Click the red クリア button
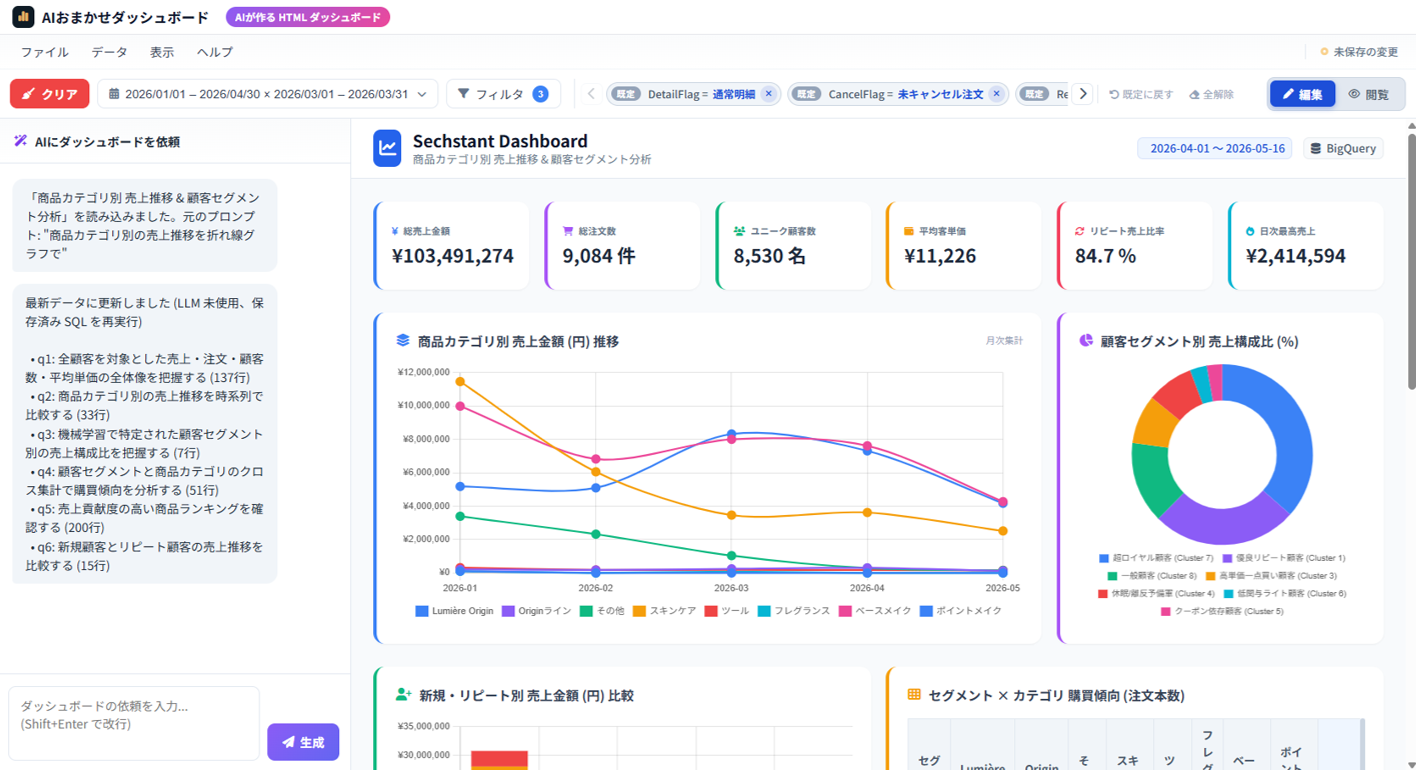The height and width of the screenshot is (770, 1416). (x=50, y=94)
